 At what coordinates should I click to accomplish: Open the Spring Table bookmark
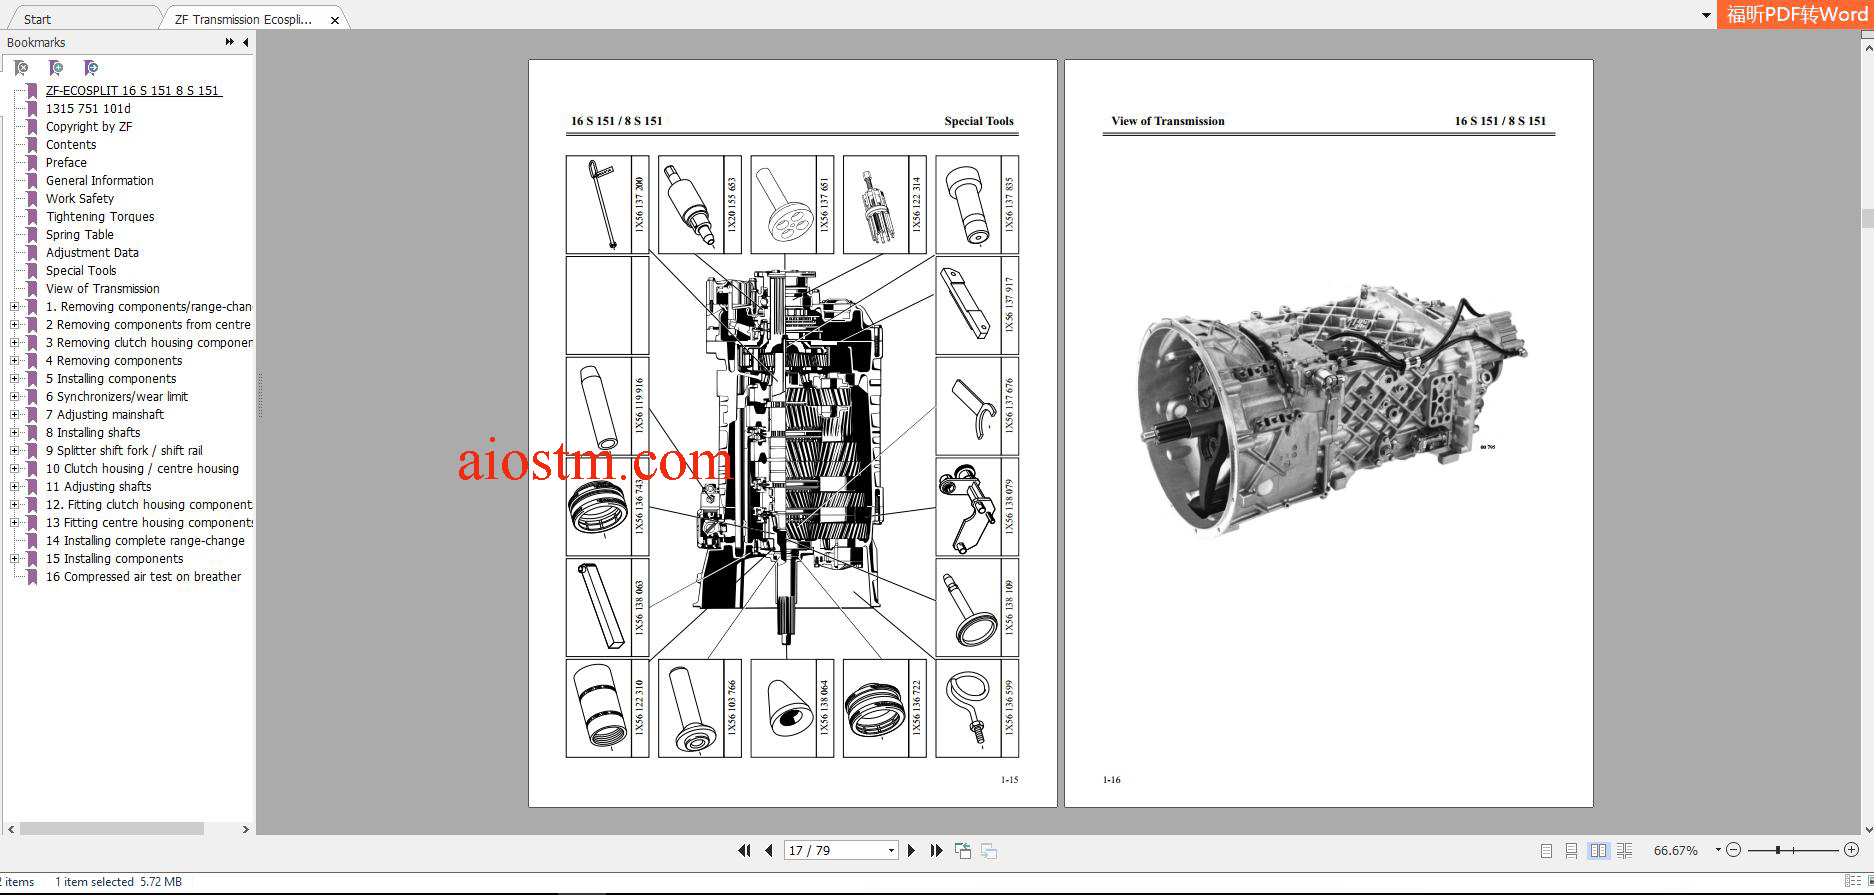[x=80, y=235]
